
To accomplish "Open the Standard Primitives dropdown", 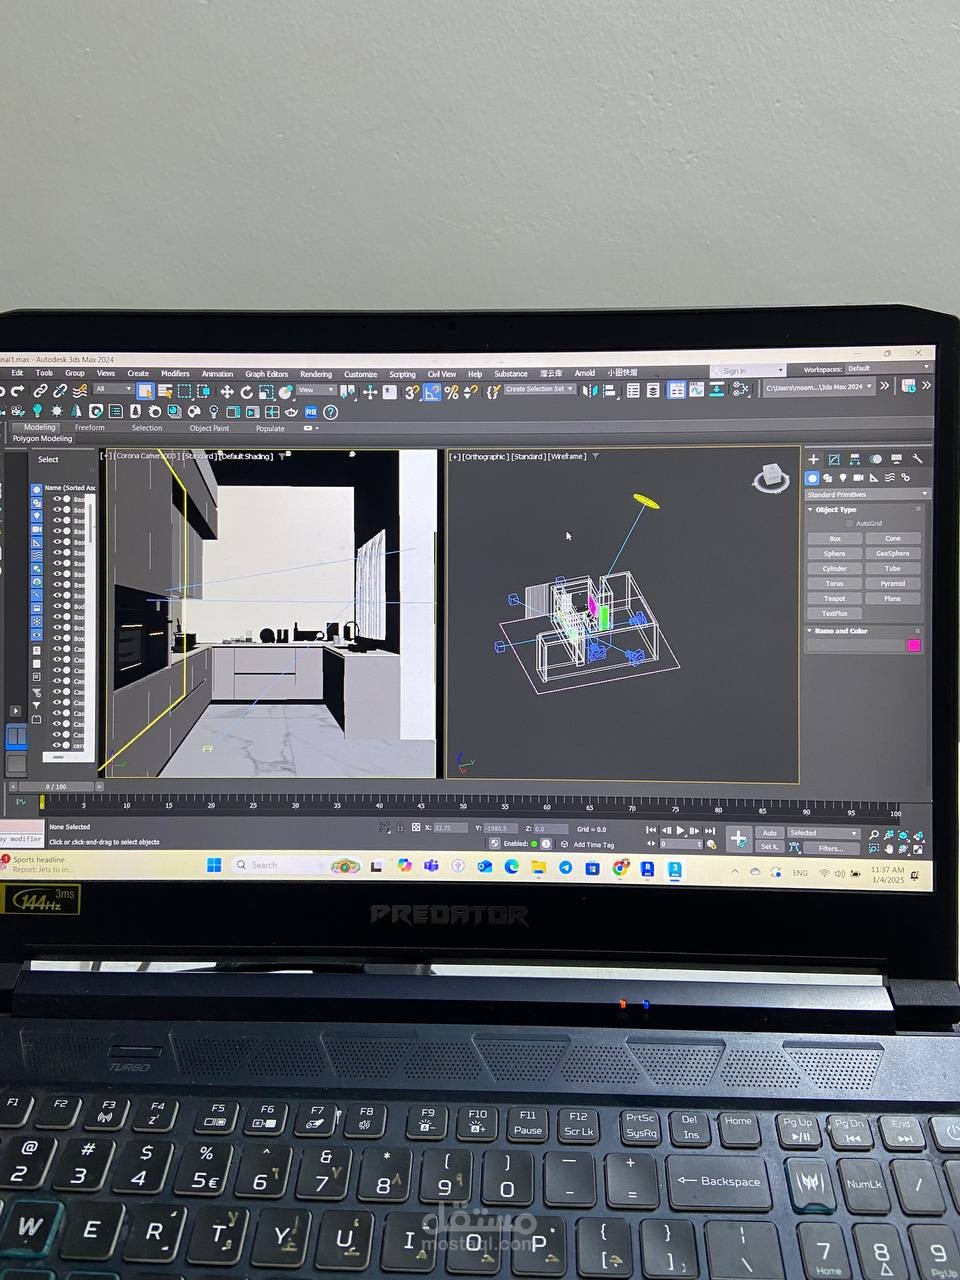I will point(867,494).
